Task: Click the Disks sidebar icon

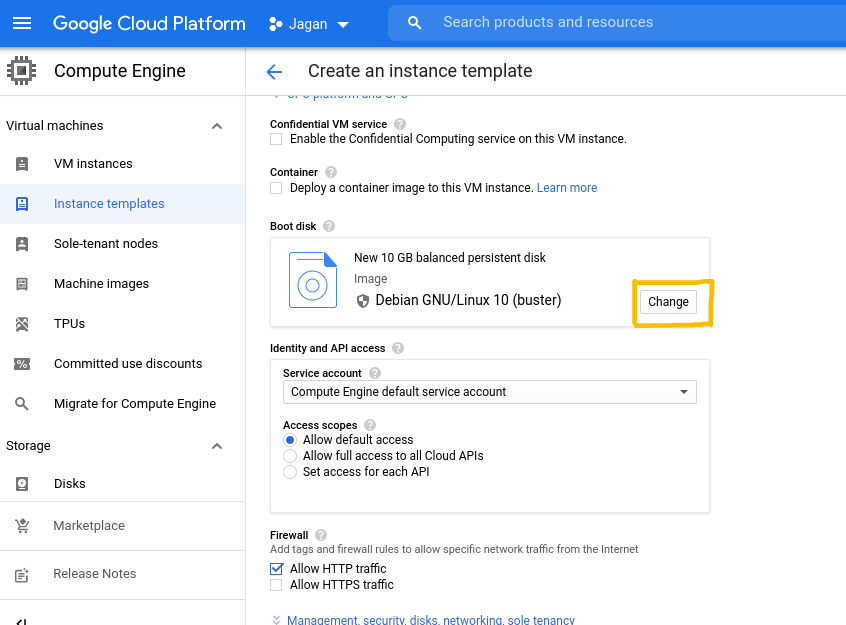Action: coord(22,484)
